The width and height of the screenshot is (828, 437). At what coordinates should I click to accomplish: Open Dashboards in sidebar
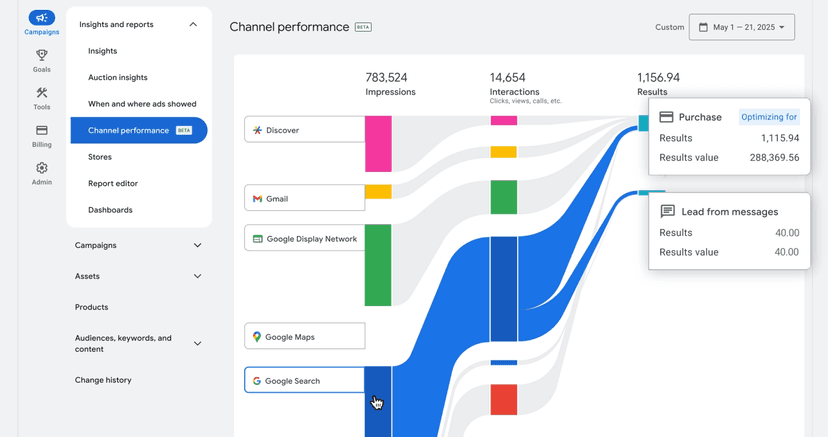click(110, 210)
